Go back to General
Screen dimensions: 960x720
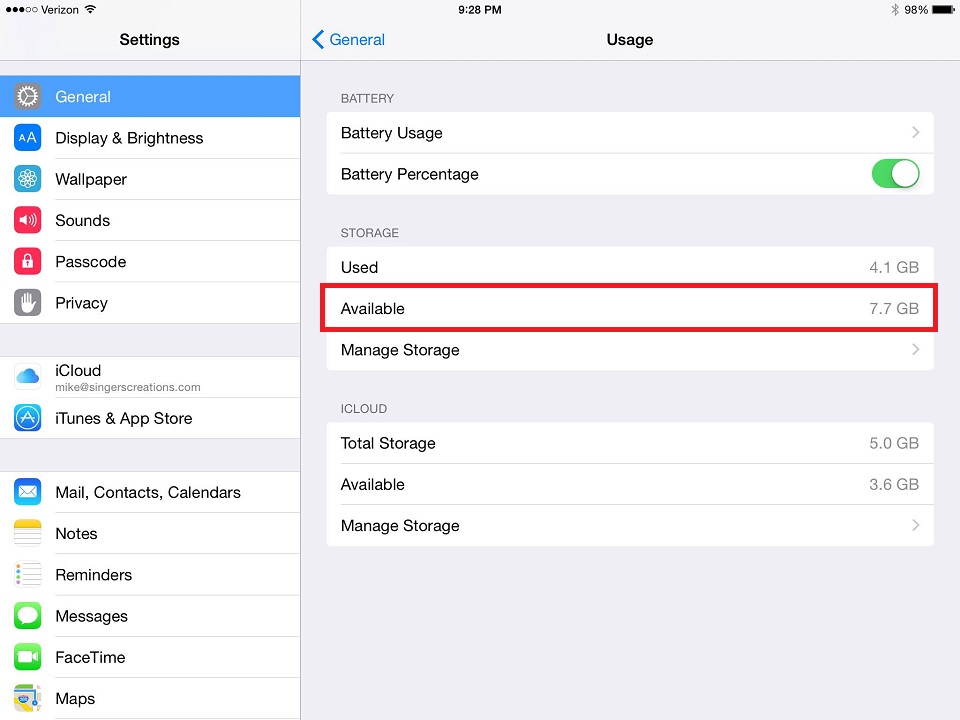348,39
